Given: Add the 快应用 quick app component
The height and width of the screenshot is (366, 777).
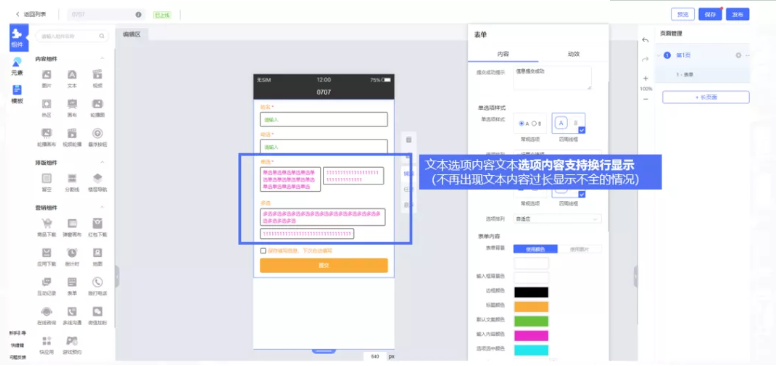Looking at the screenshot, I should (x=46, y=345).
